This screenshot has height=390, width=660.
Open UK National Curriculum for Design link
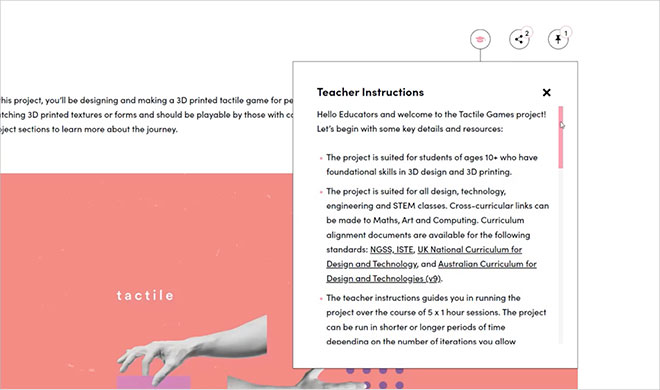424,257
